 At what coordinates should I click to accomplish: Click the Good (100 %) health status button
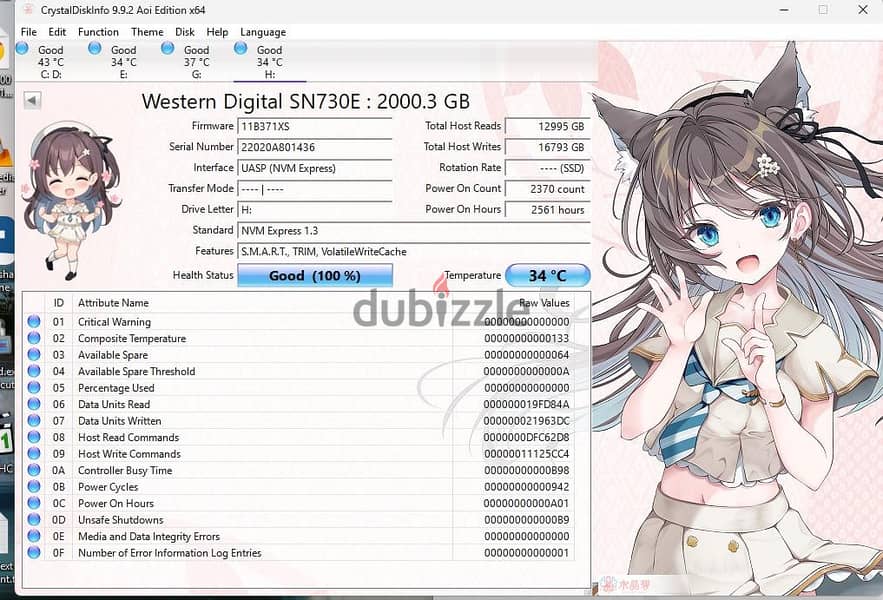315,275
